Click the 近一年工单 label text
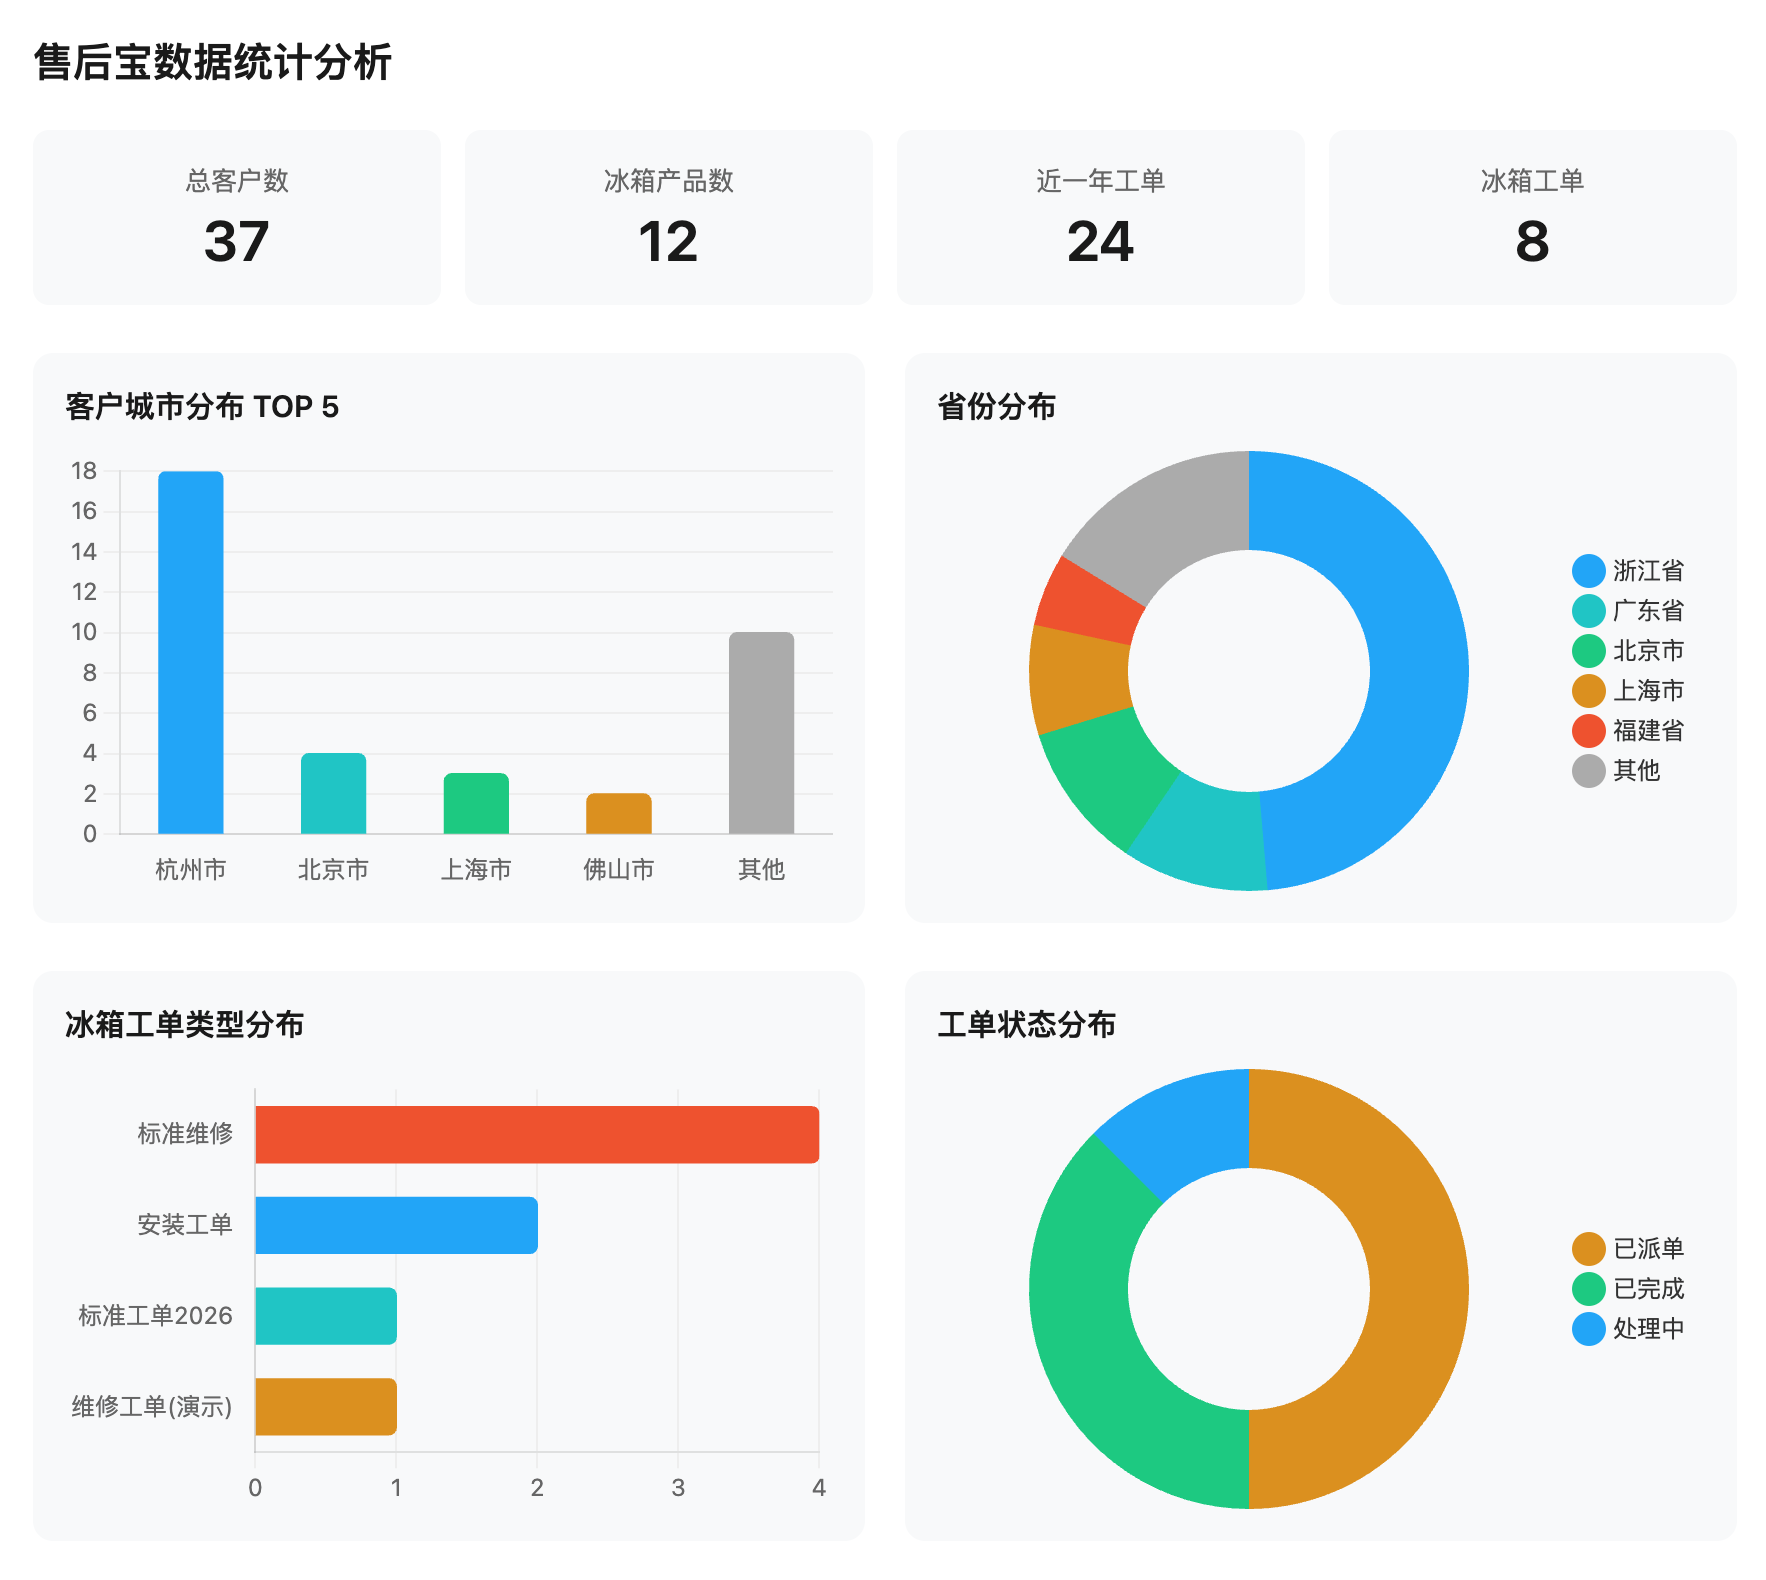 [x=1101, y=181]
